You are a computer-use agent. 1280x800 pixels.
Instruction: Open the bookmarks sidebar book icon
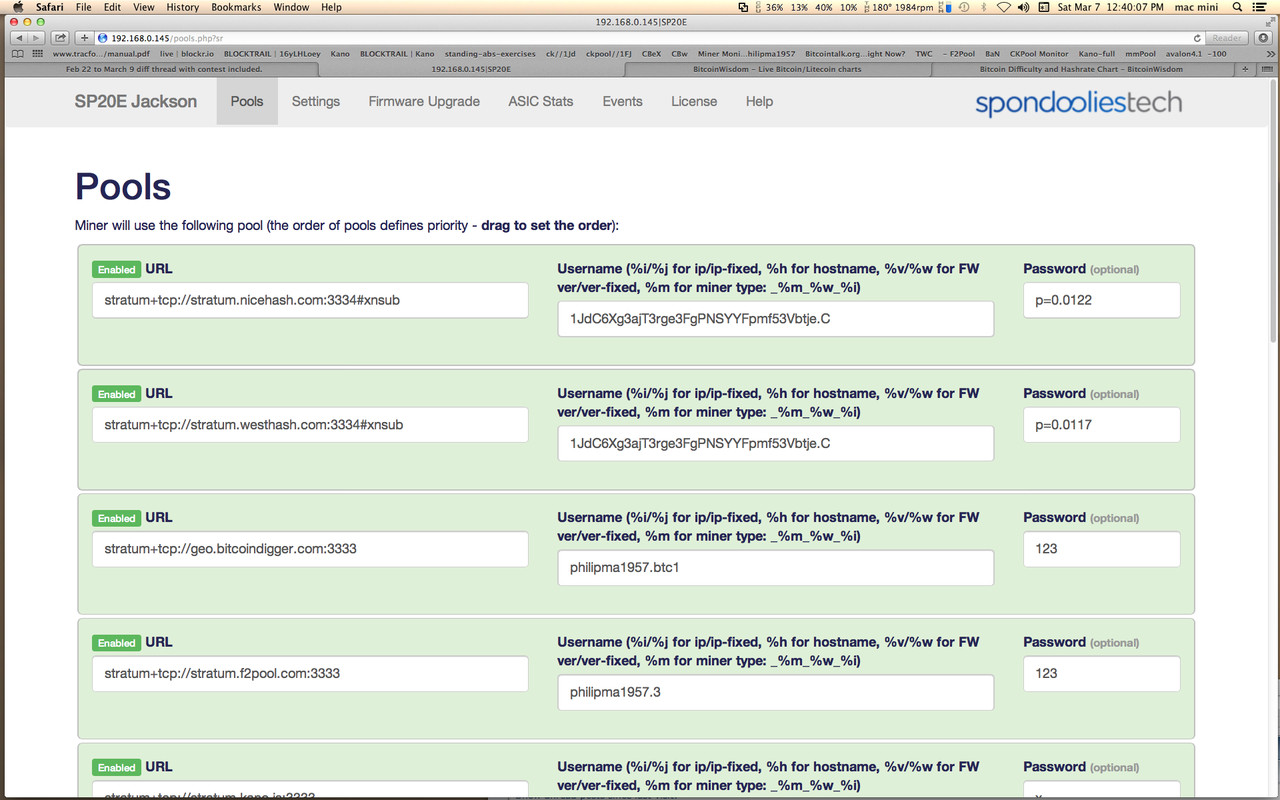[19, 54]
